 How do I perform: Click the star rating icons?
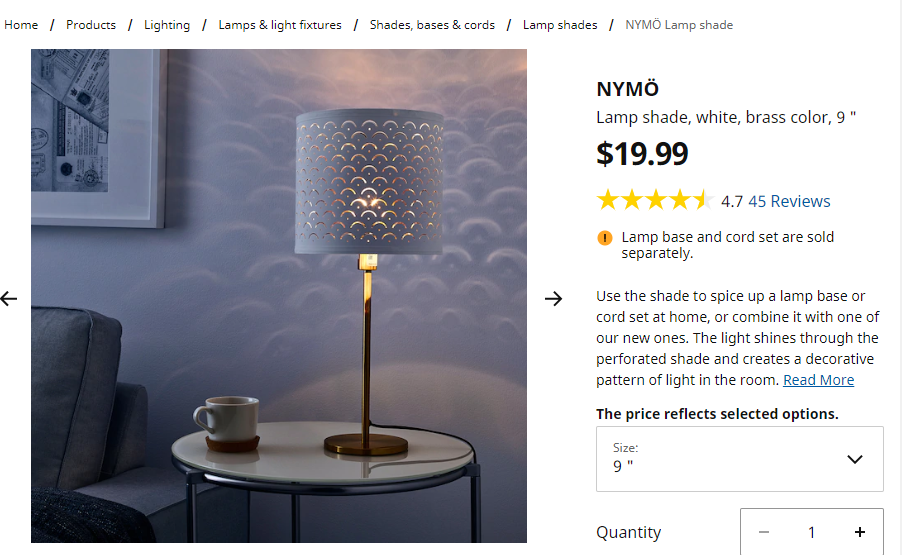tap(653, 201)
